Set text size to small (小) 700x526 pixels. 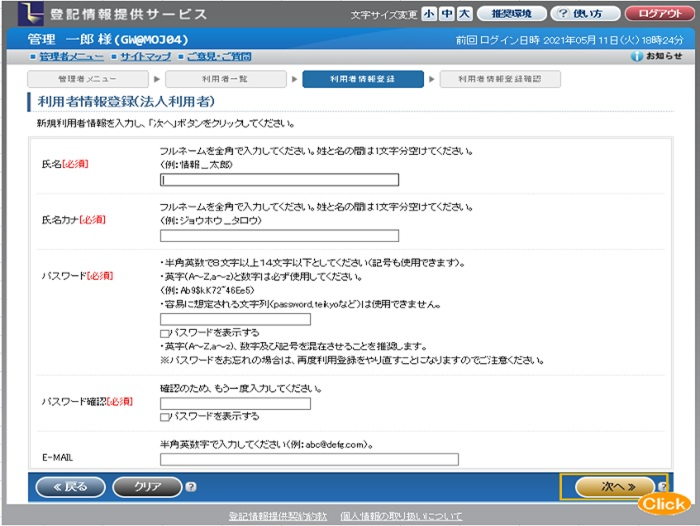point(429,14)
